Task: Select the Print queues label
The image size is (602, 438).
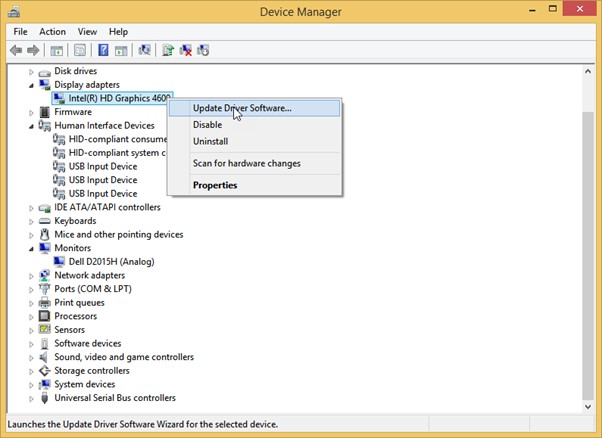Action: [x=79, y=302]
